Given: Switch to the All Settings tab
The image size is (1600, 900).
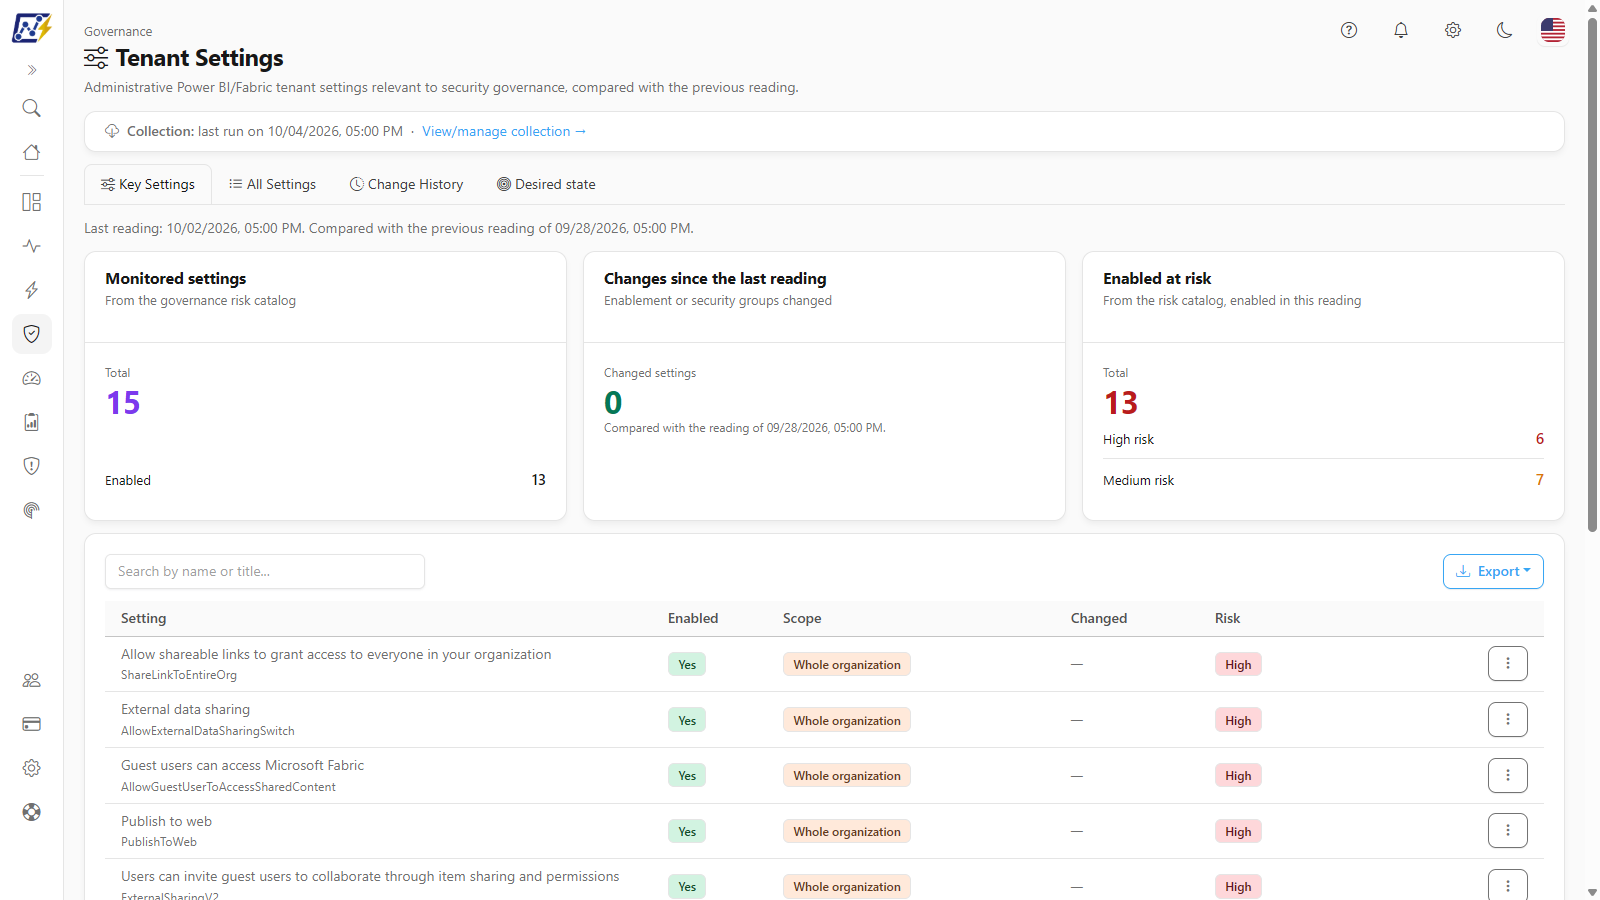Looking at the screenshot, I should point(272,184).
